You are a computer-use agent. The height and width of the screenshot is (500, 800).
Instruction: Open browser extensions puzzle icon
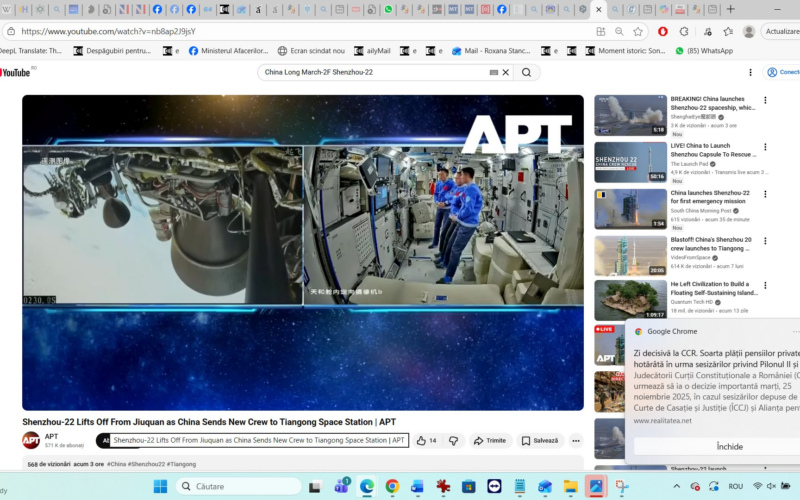point(684,32)
